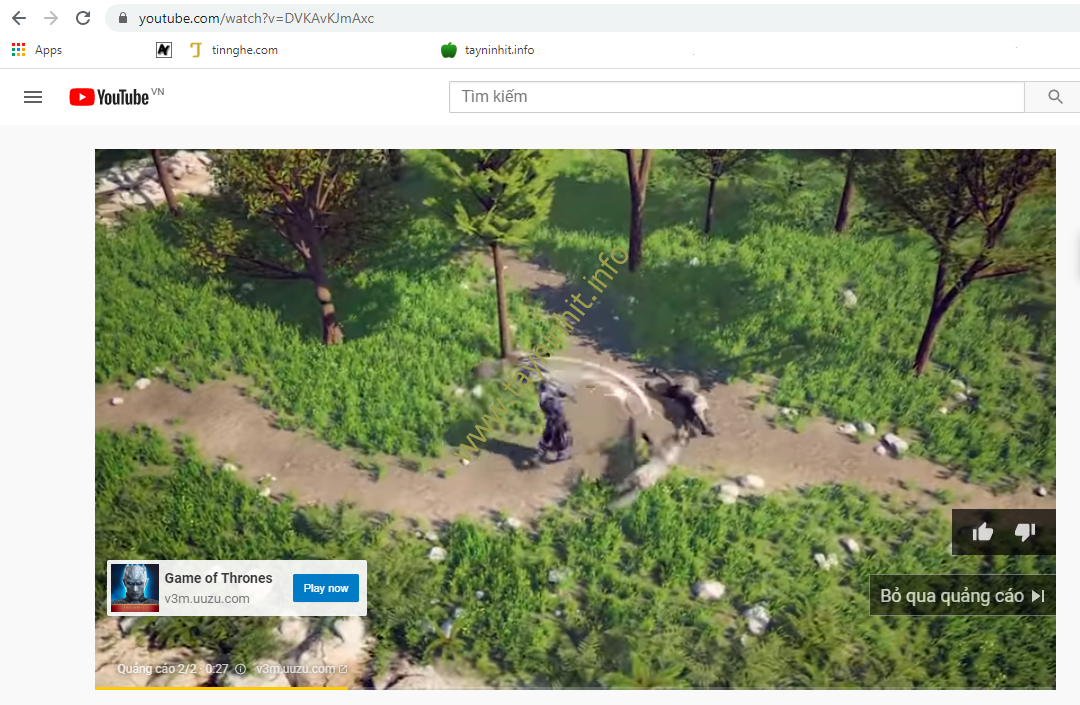Click the address bar URL
The height and width of the screenshot is (705, 1080).
coord(256,18)
